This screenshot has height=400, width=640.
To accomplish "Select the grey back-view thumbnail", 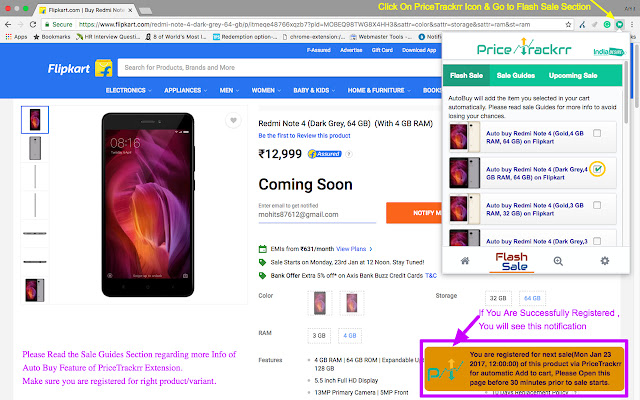I will [x=35, y=148].
